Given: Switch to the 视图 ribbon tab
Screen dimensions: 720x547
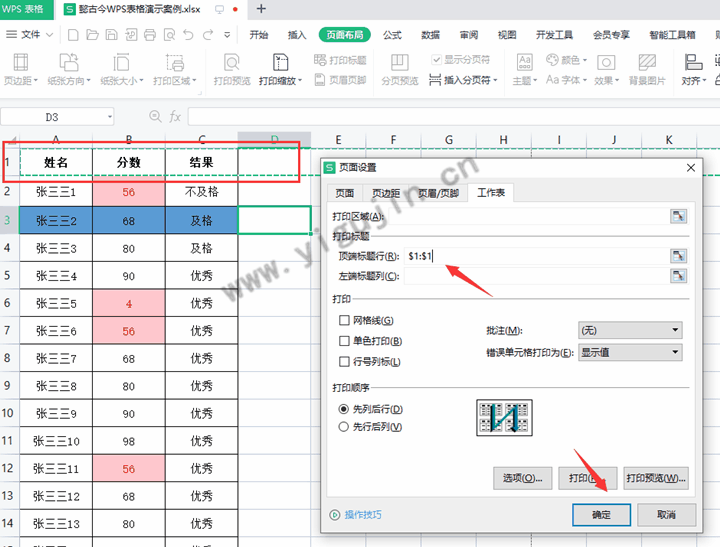Looking at the screenshot, I should pyautogui.click(x=507, y=35).
